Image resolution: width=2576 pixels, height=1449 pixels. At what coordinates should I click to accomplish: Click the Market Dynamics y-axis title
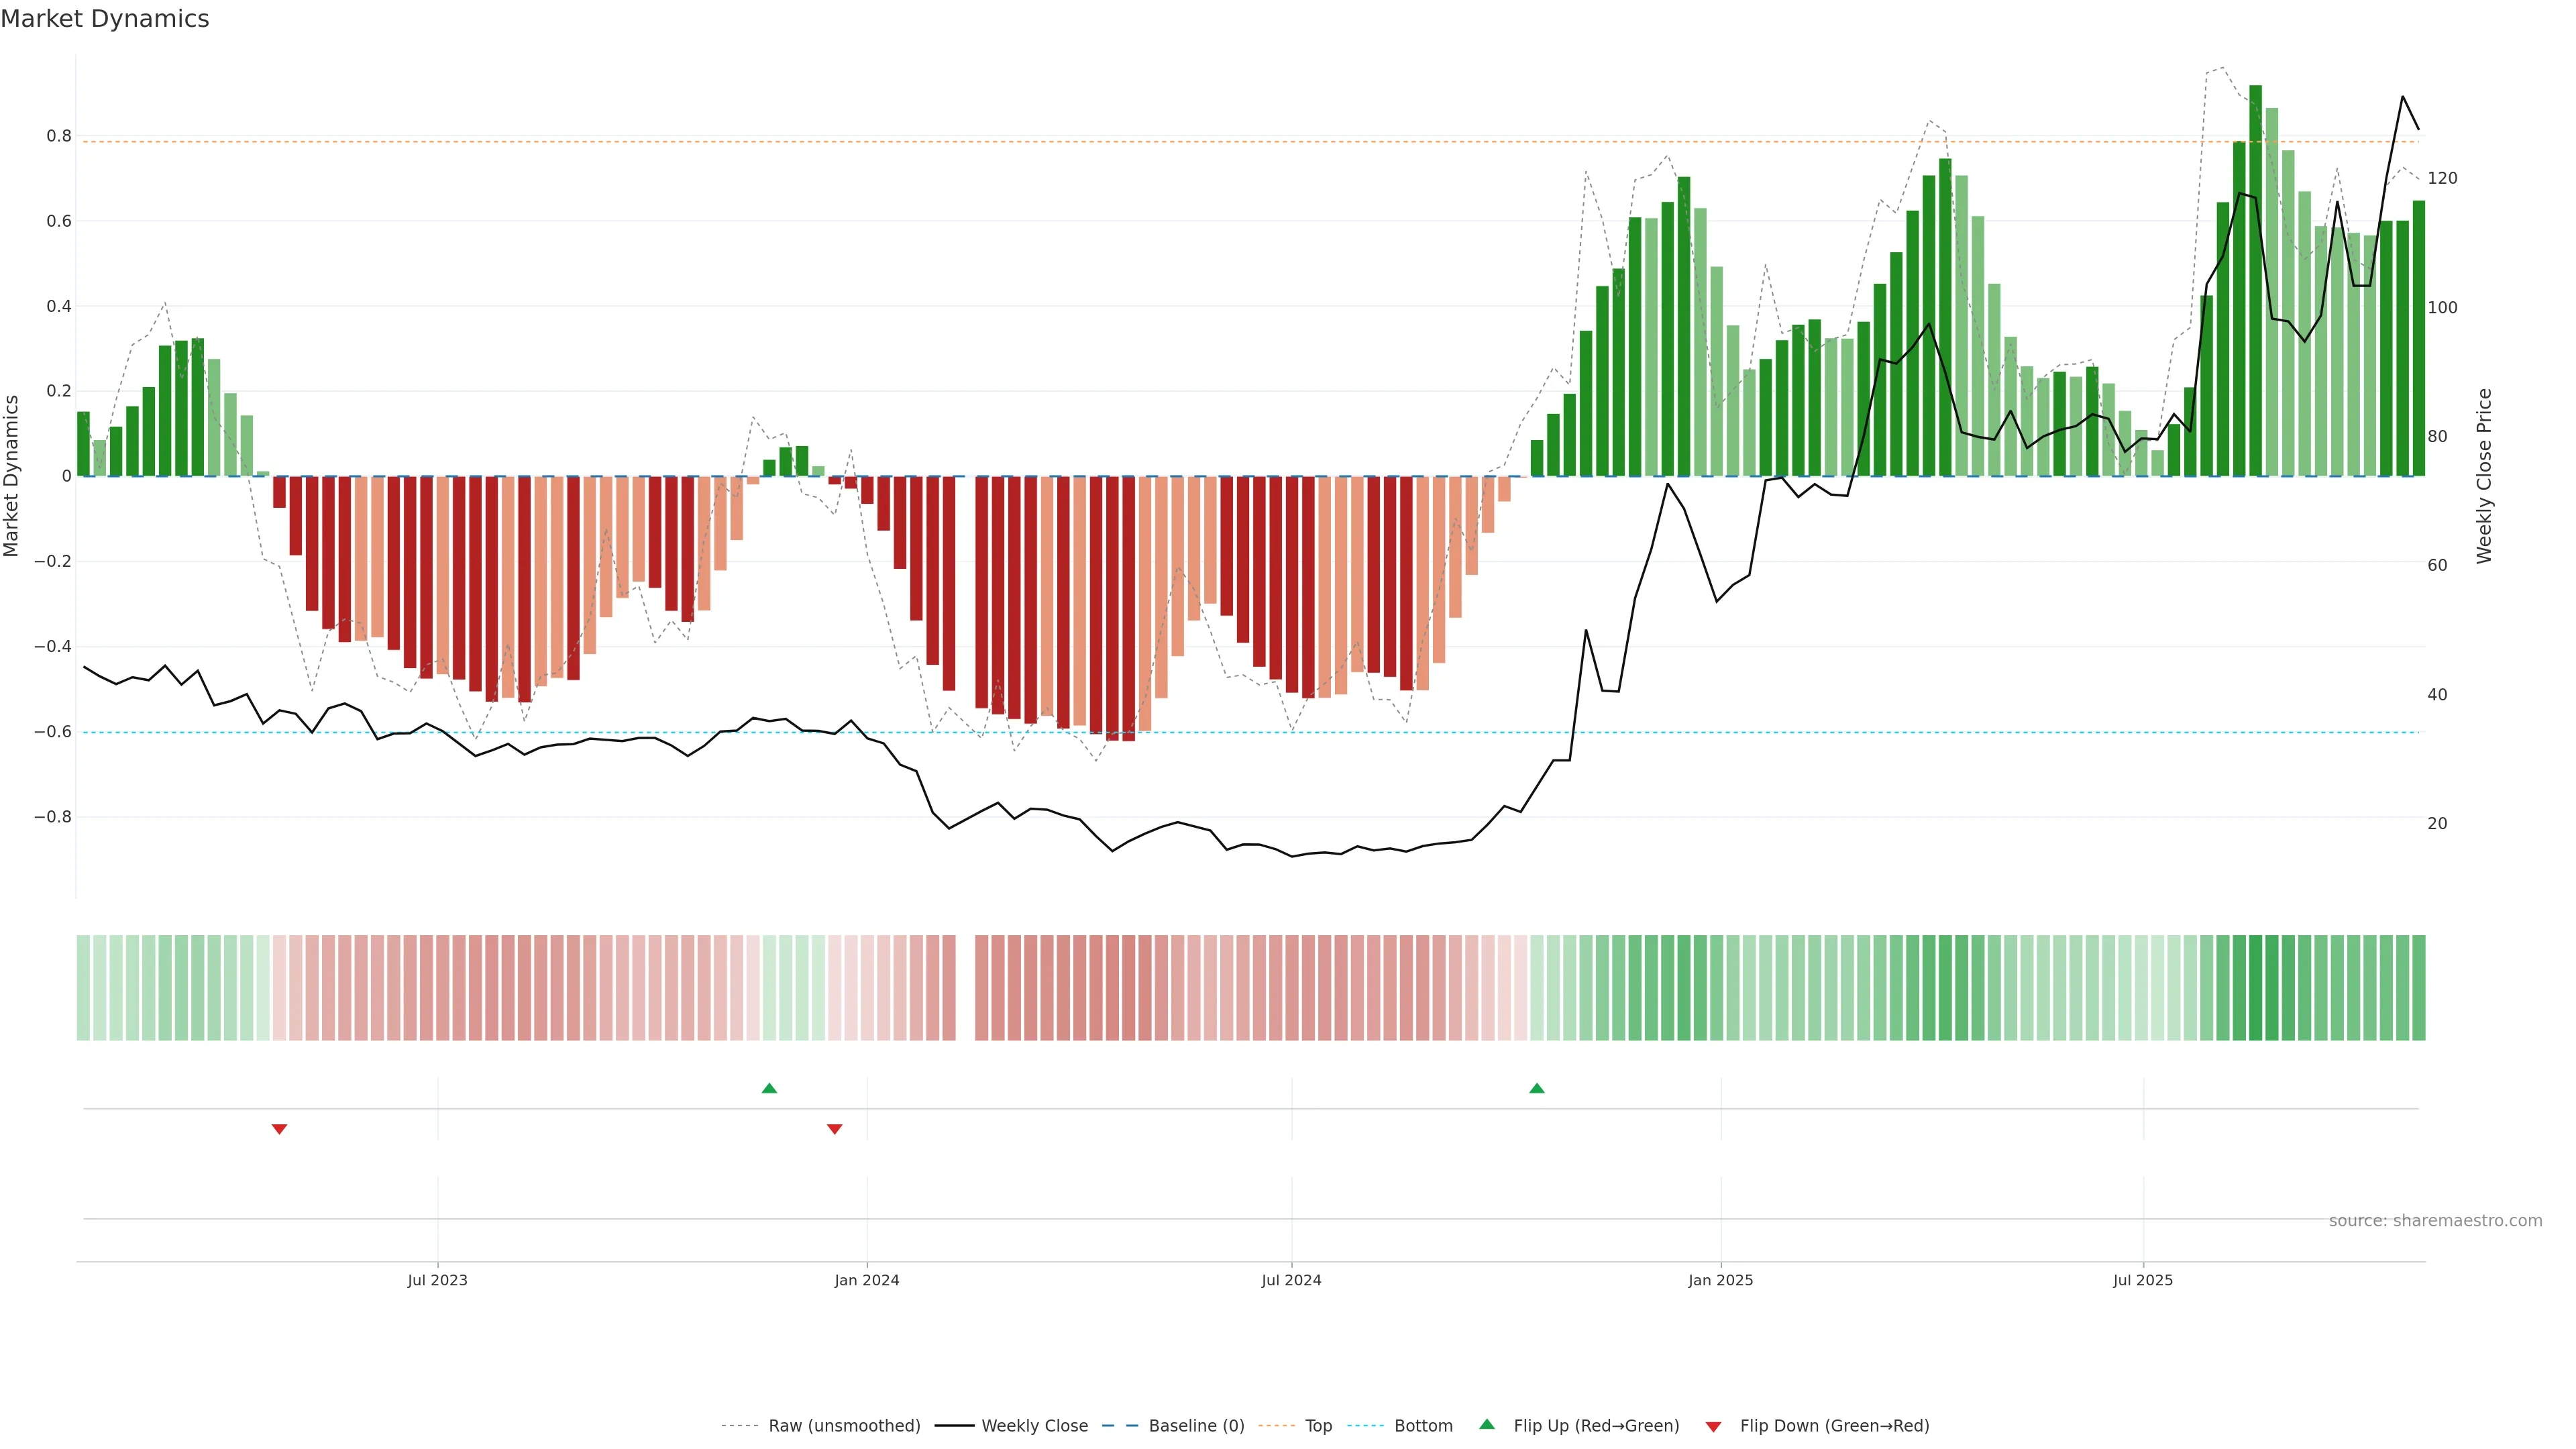(12, 476)
